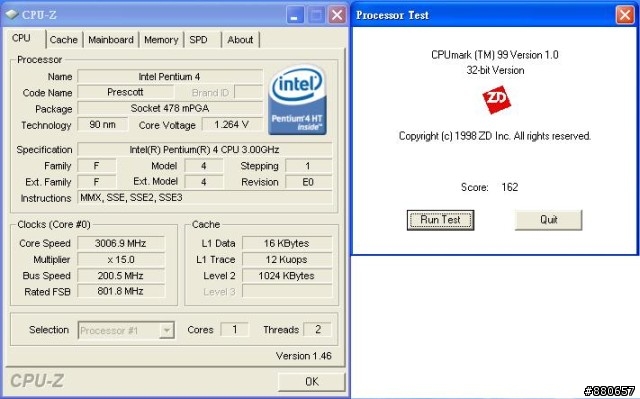Image resolution: width=640 pixels, height=399 pixels.
Task: Close the Processor Test window
Action: pos(625,16)
